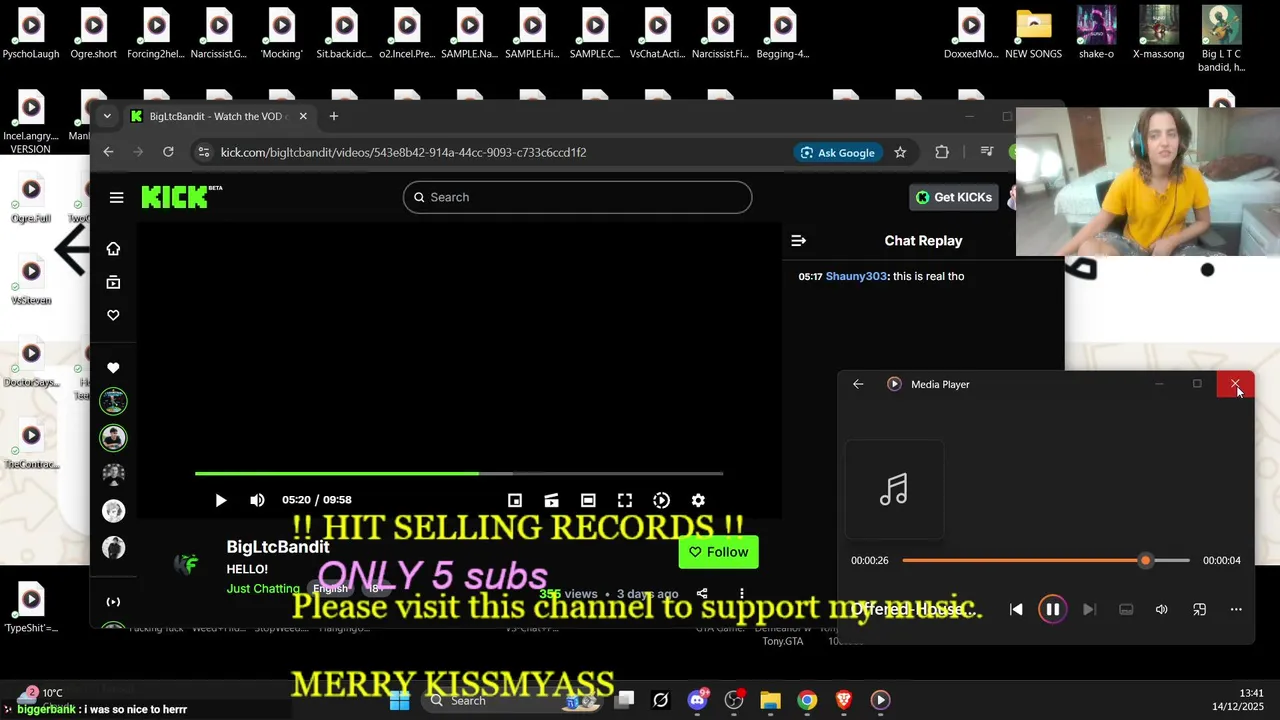The height and width of the screenshot is (720, 1280).
Task: Open the NEW SONGS desktop folder
Action: click(1033, 35)
